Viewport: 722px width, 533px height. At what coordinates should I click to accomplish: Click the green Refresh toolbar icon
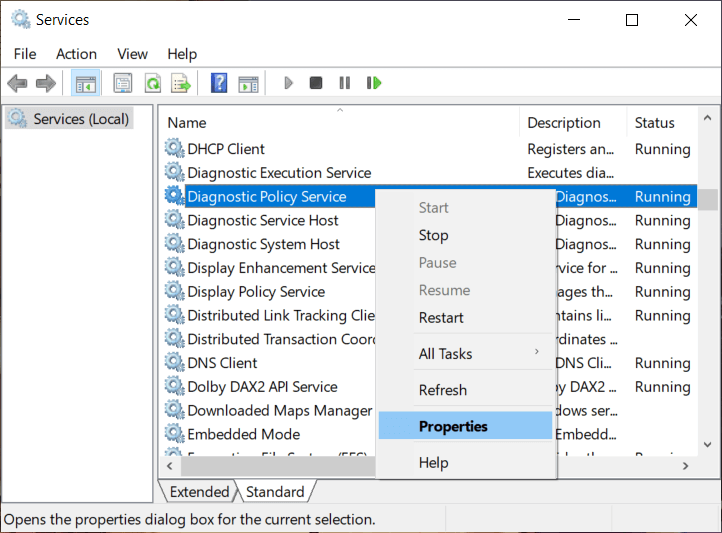(x=153, y=83)
